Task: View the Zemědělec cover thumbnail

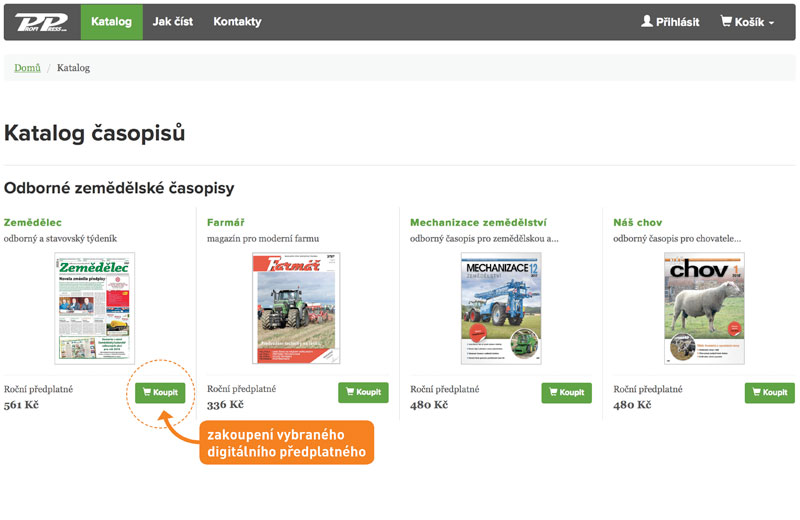Action: (x=94, y=307)
